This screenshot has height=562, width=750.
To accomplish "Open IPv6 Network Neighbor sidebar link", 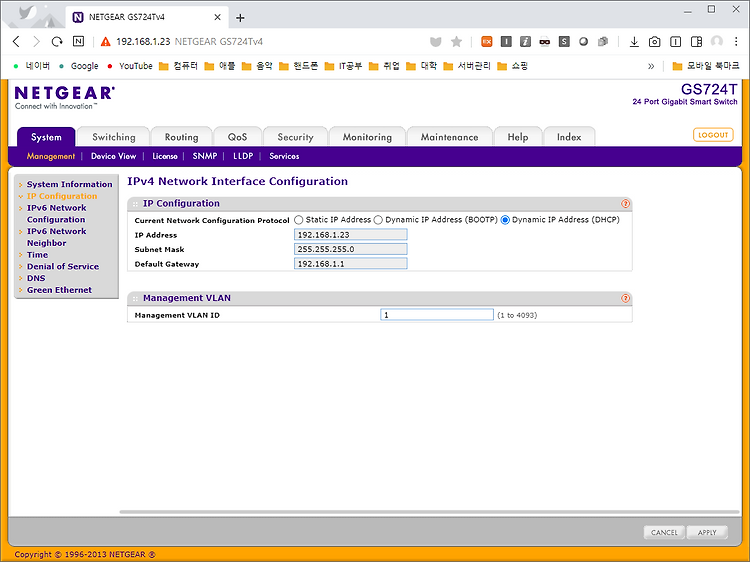I will tap(56, 237).
